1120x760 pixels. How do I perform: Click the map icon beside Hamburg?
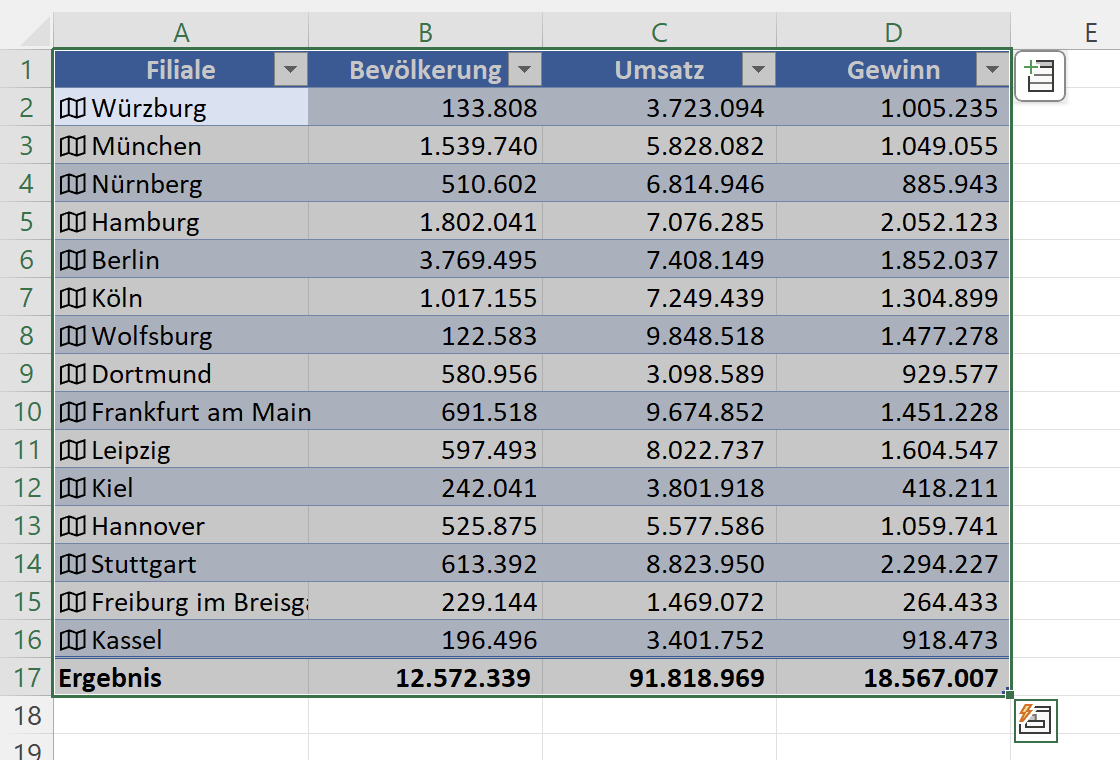[x=72, y=221]
